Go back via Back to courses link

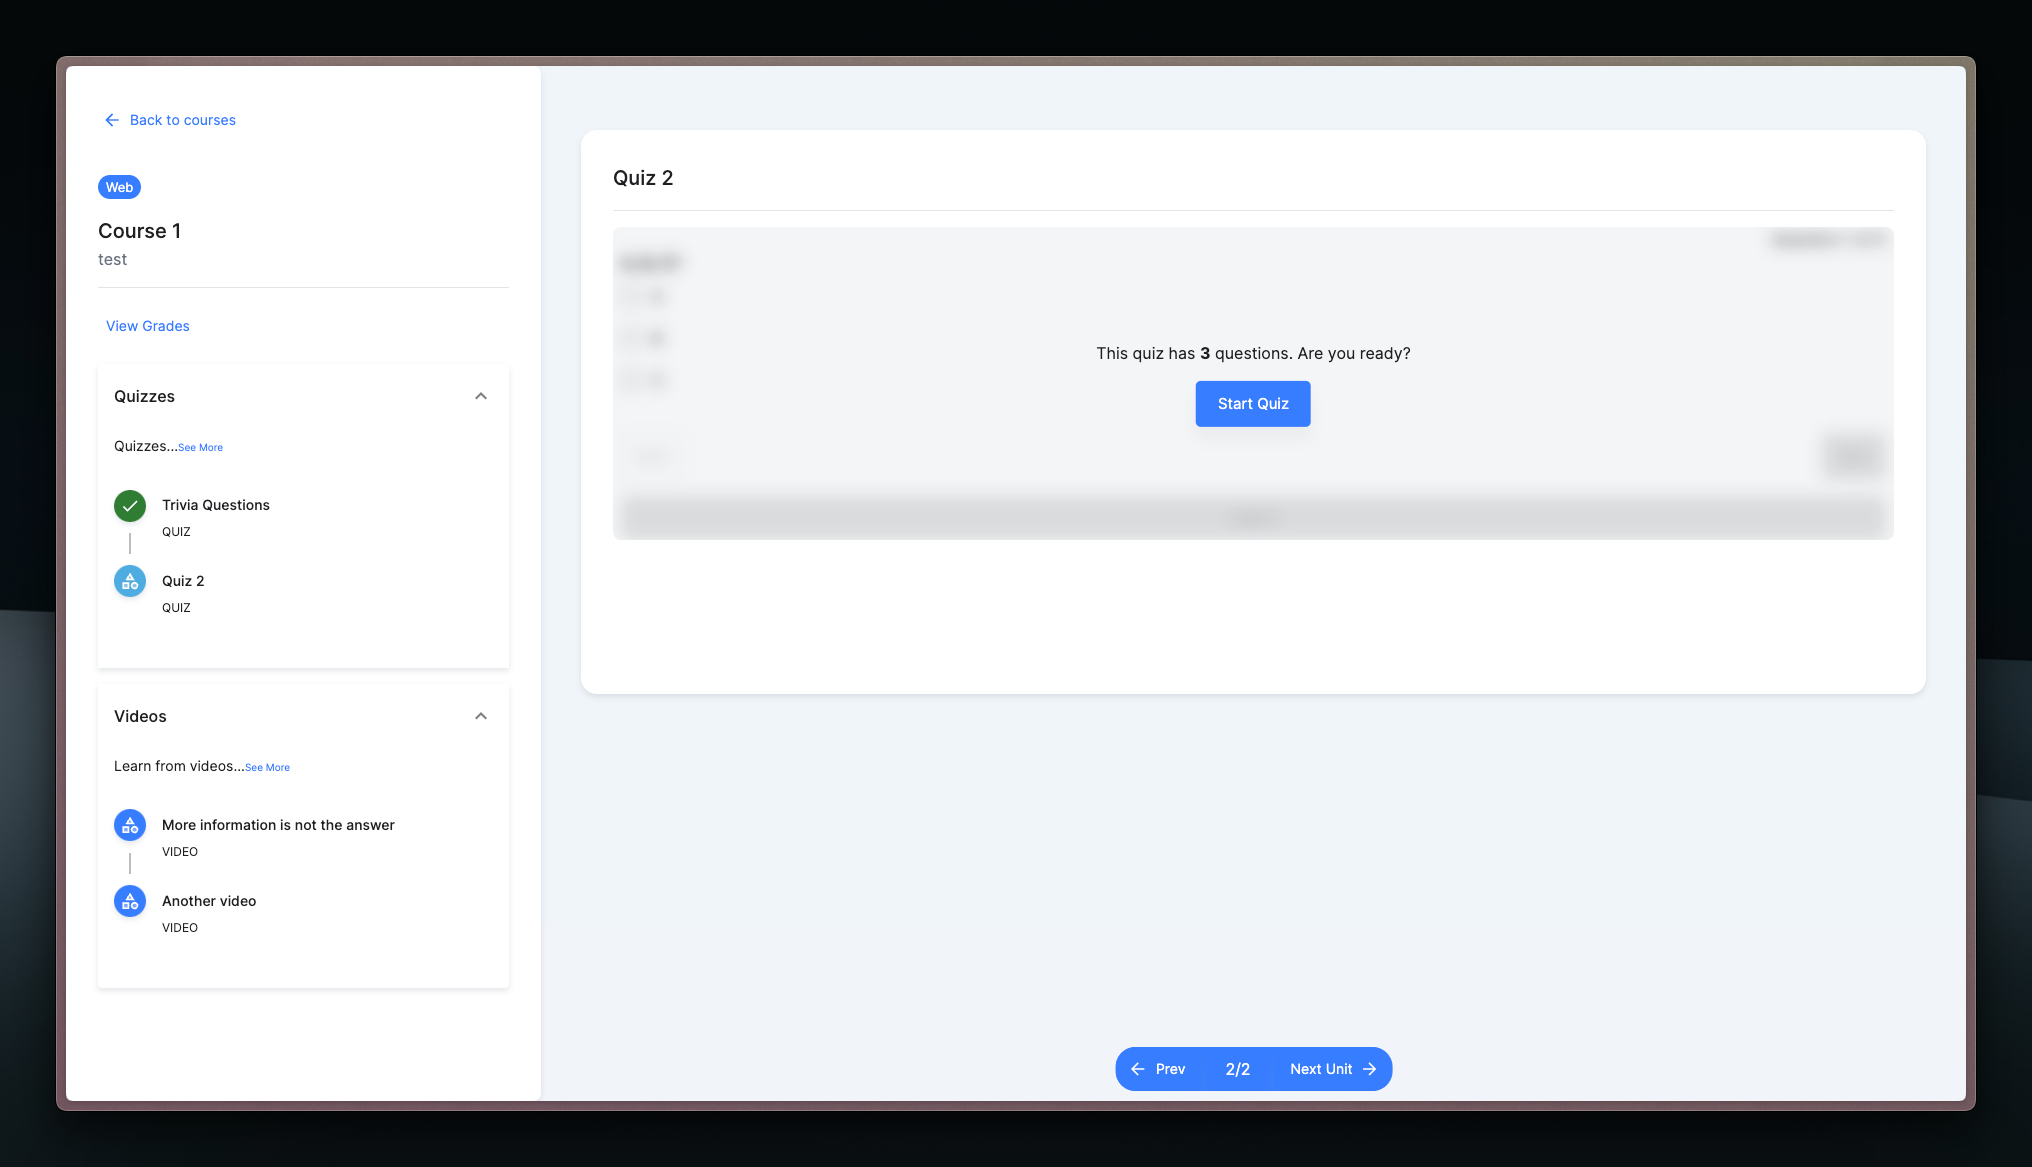click(183, 120)
